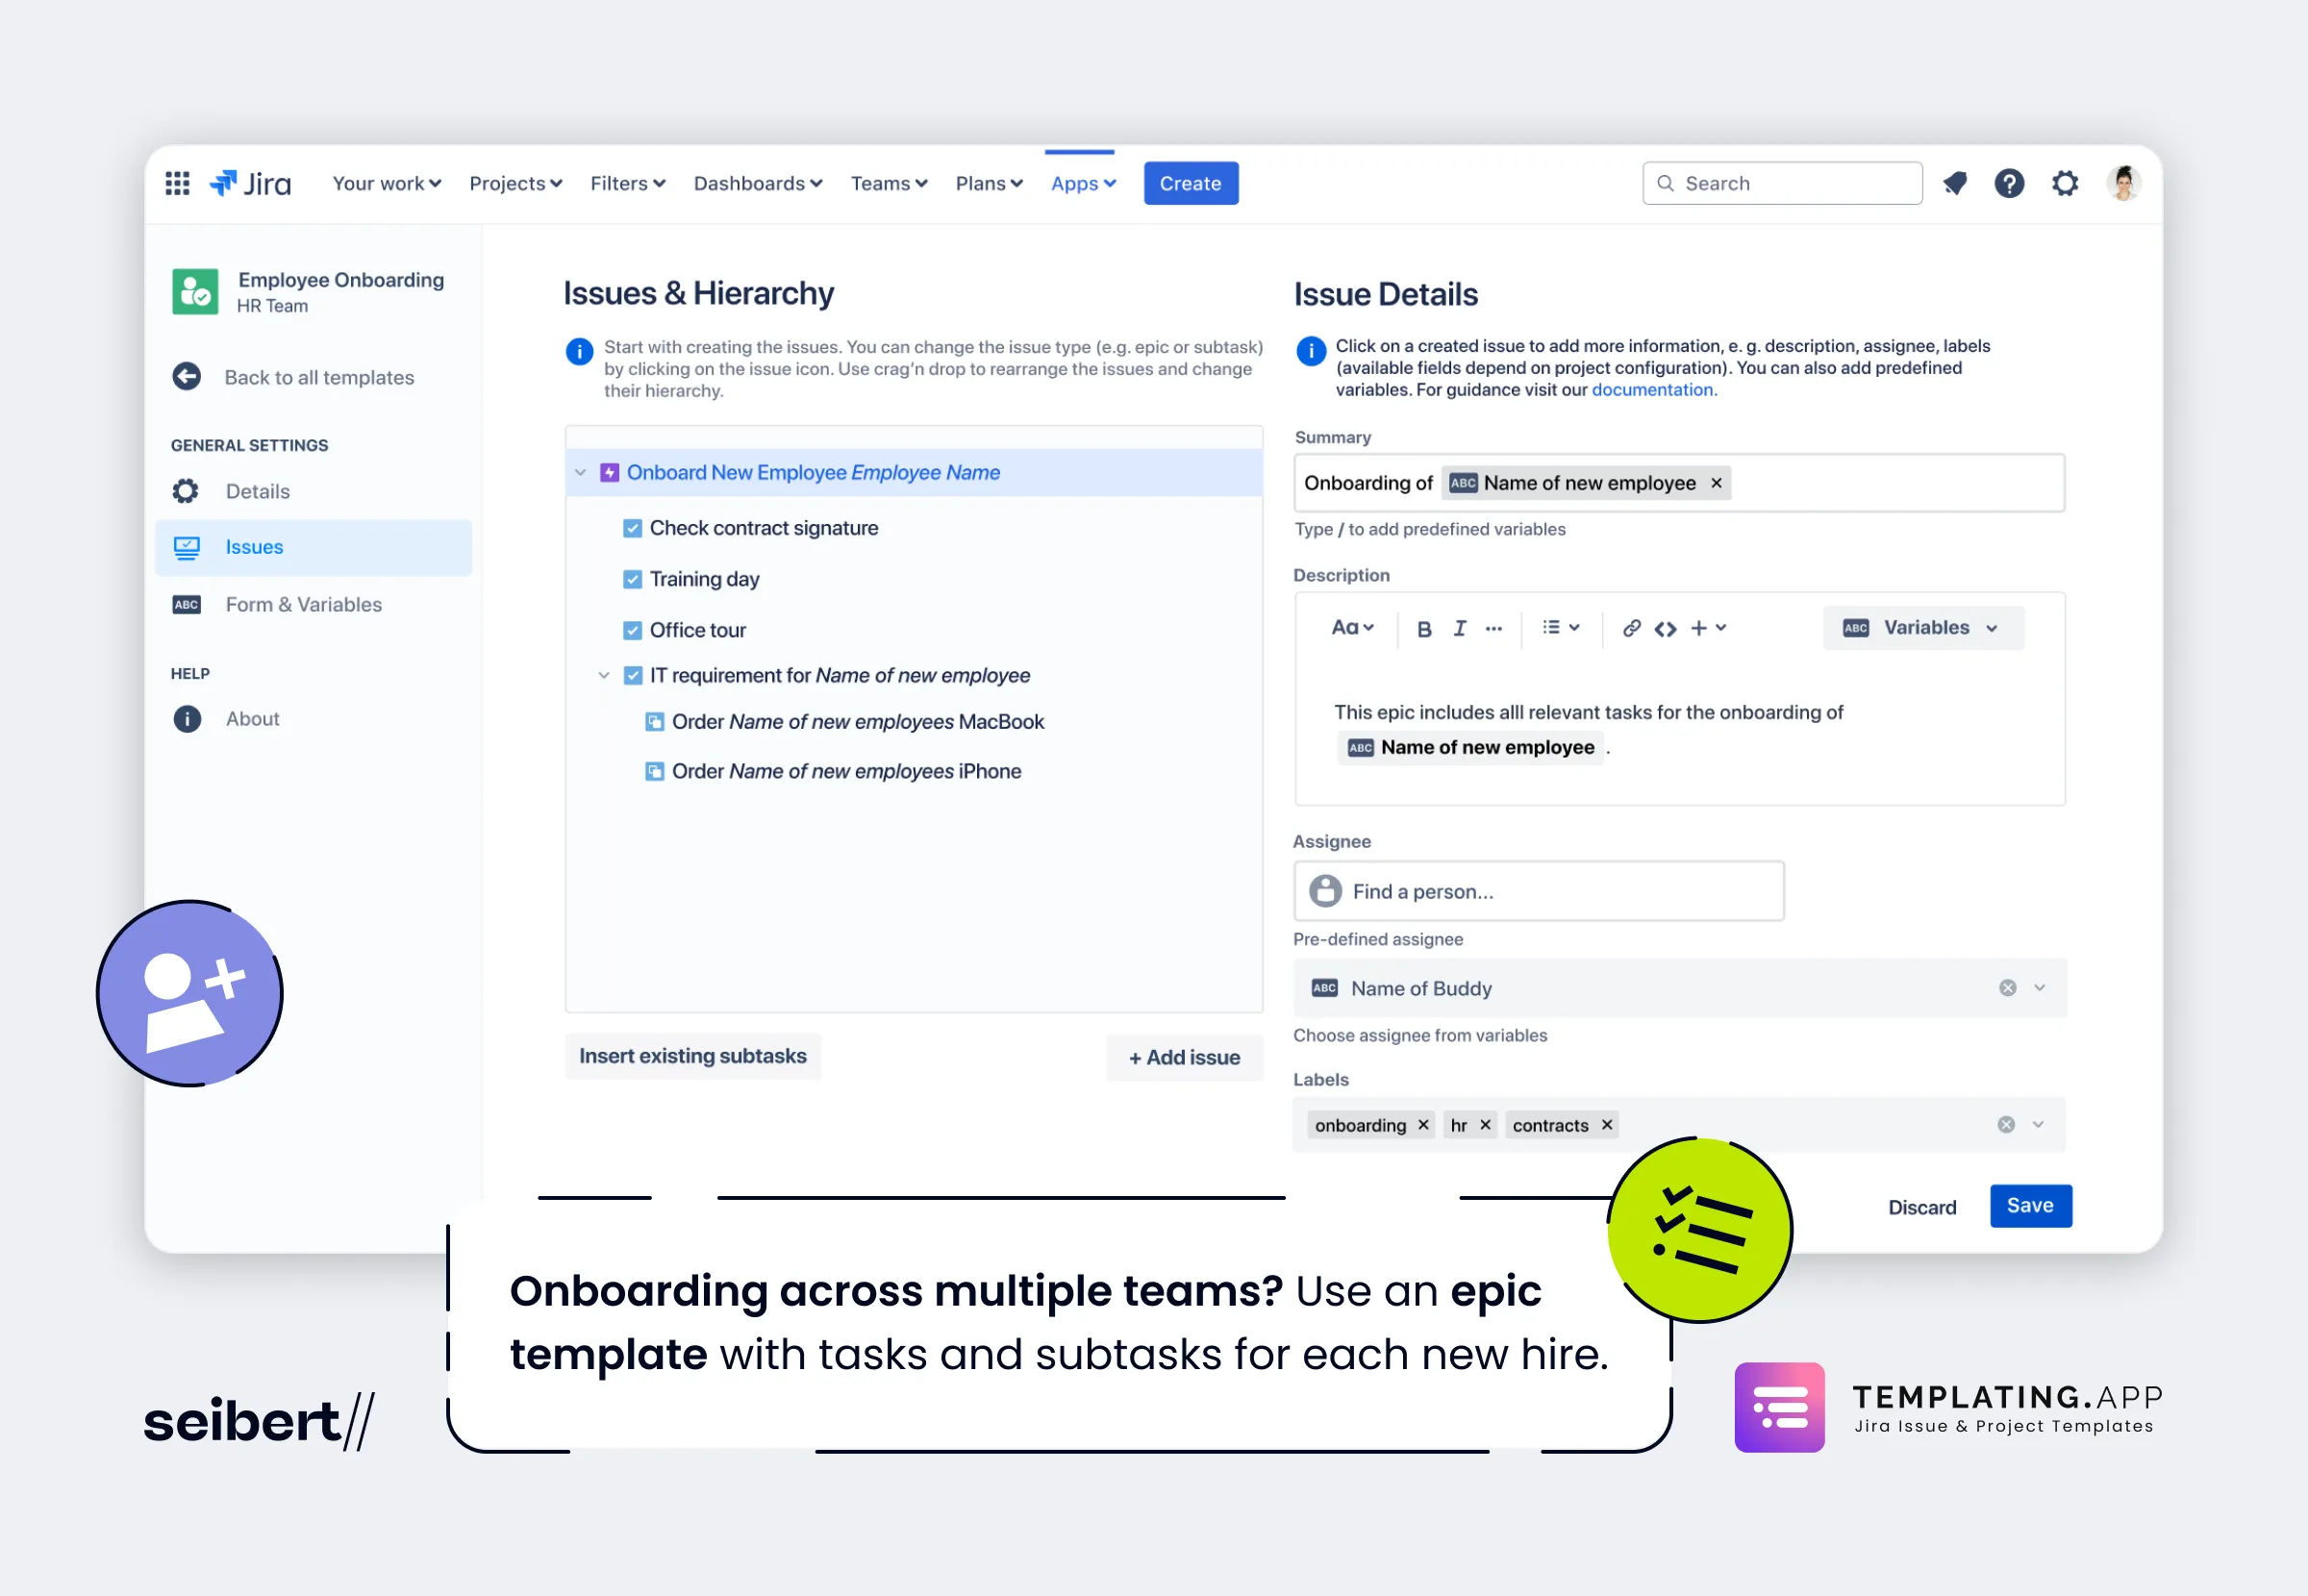
Task: Clear the Name of Buddy assignee
Action: pyautogui.click(x=2007, y=988)
